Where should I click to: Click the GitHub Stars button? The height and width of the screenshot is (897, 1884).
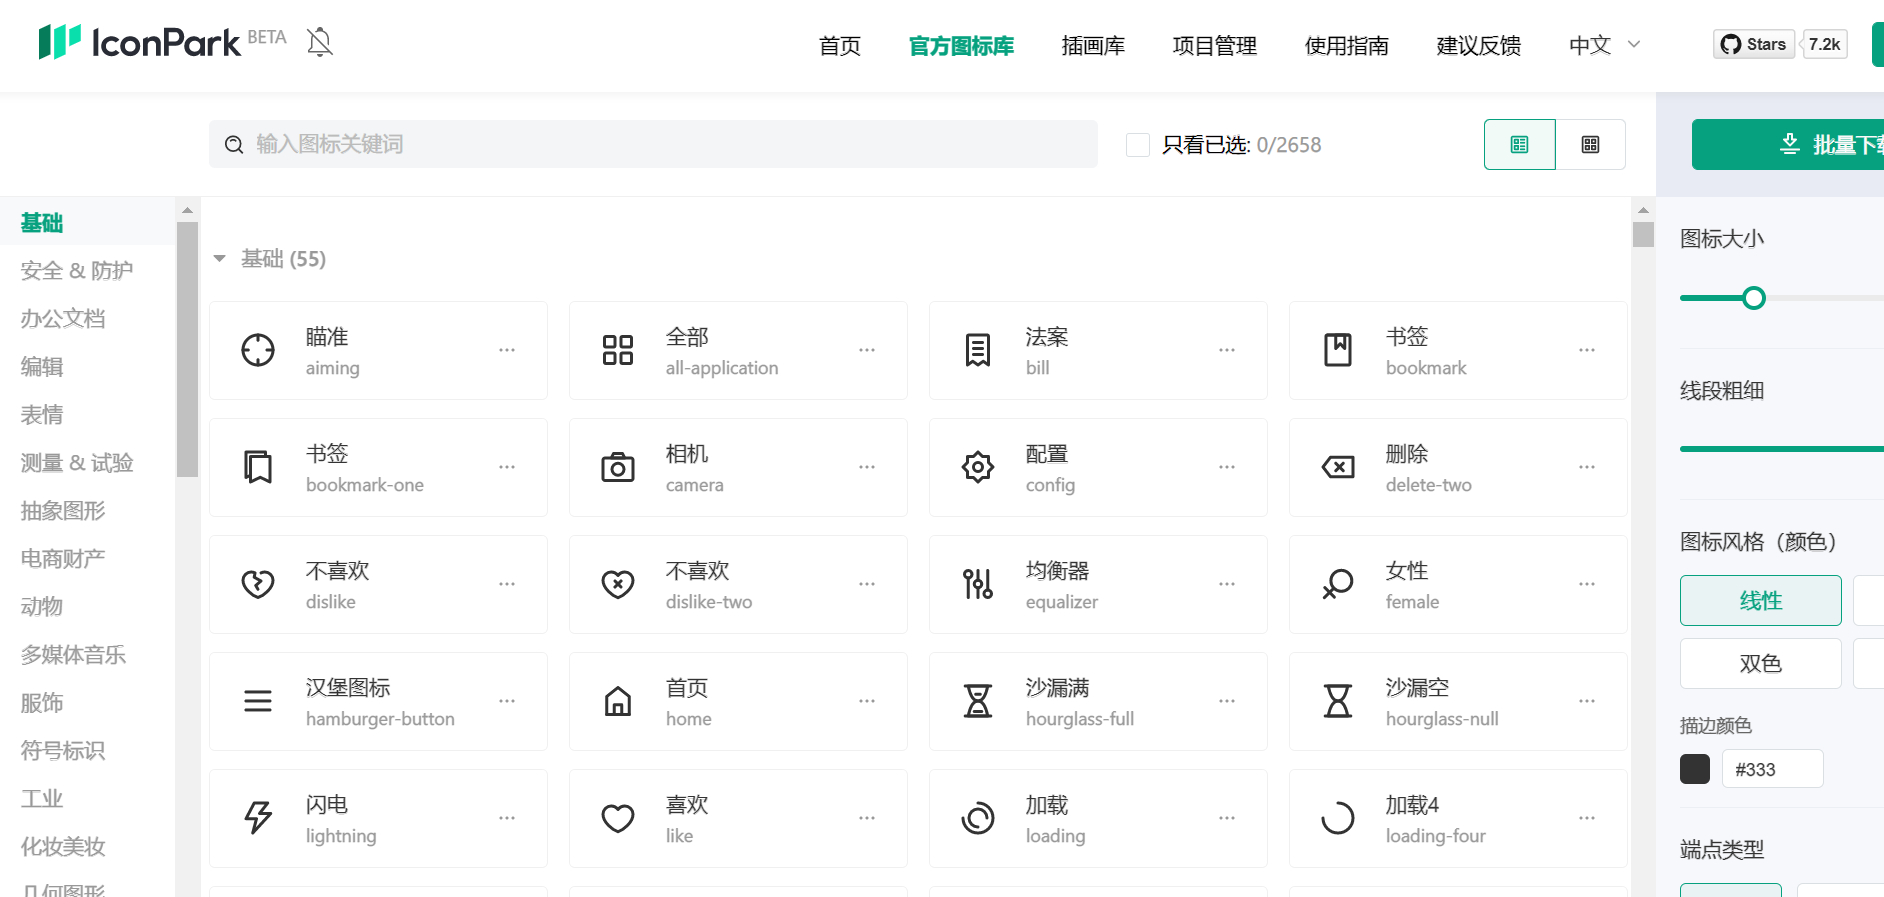tap(1753, 44)
